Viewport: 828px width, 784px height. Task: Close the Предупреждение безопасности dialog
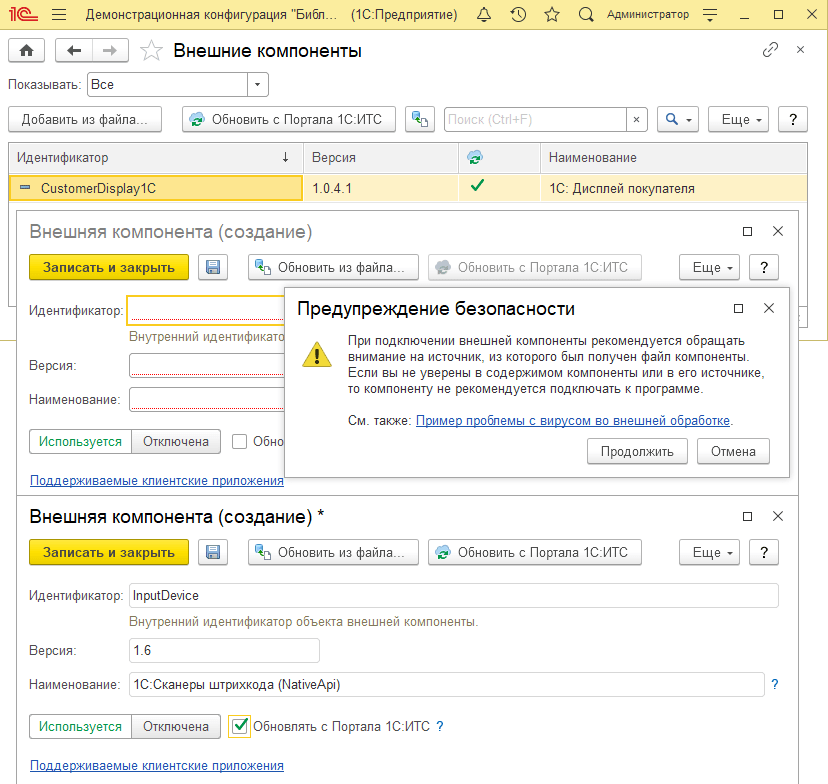coord(769,308)
